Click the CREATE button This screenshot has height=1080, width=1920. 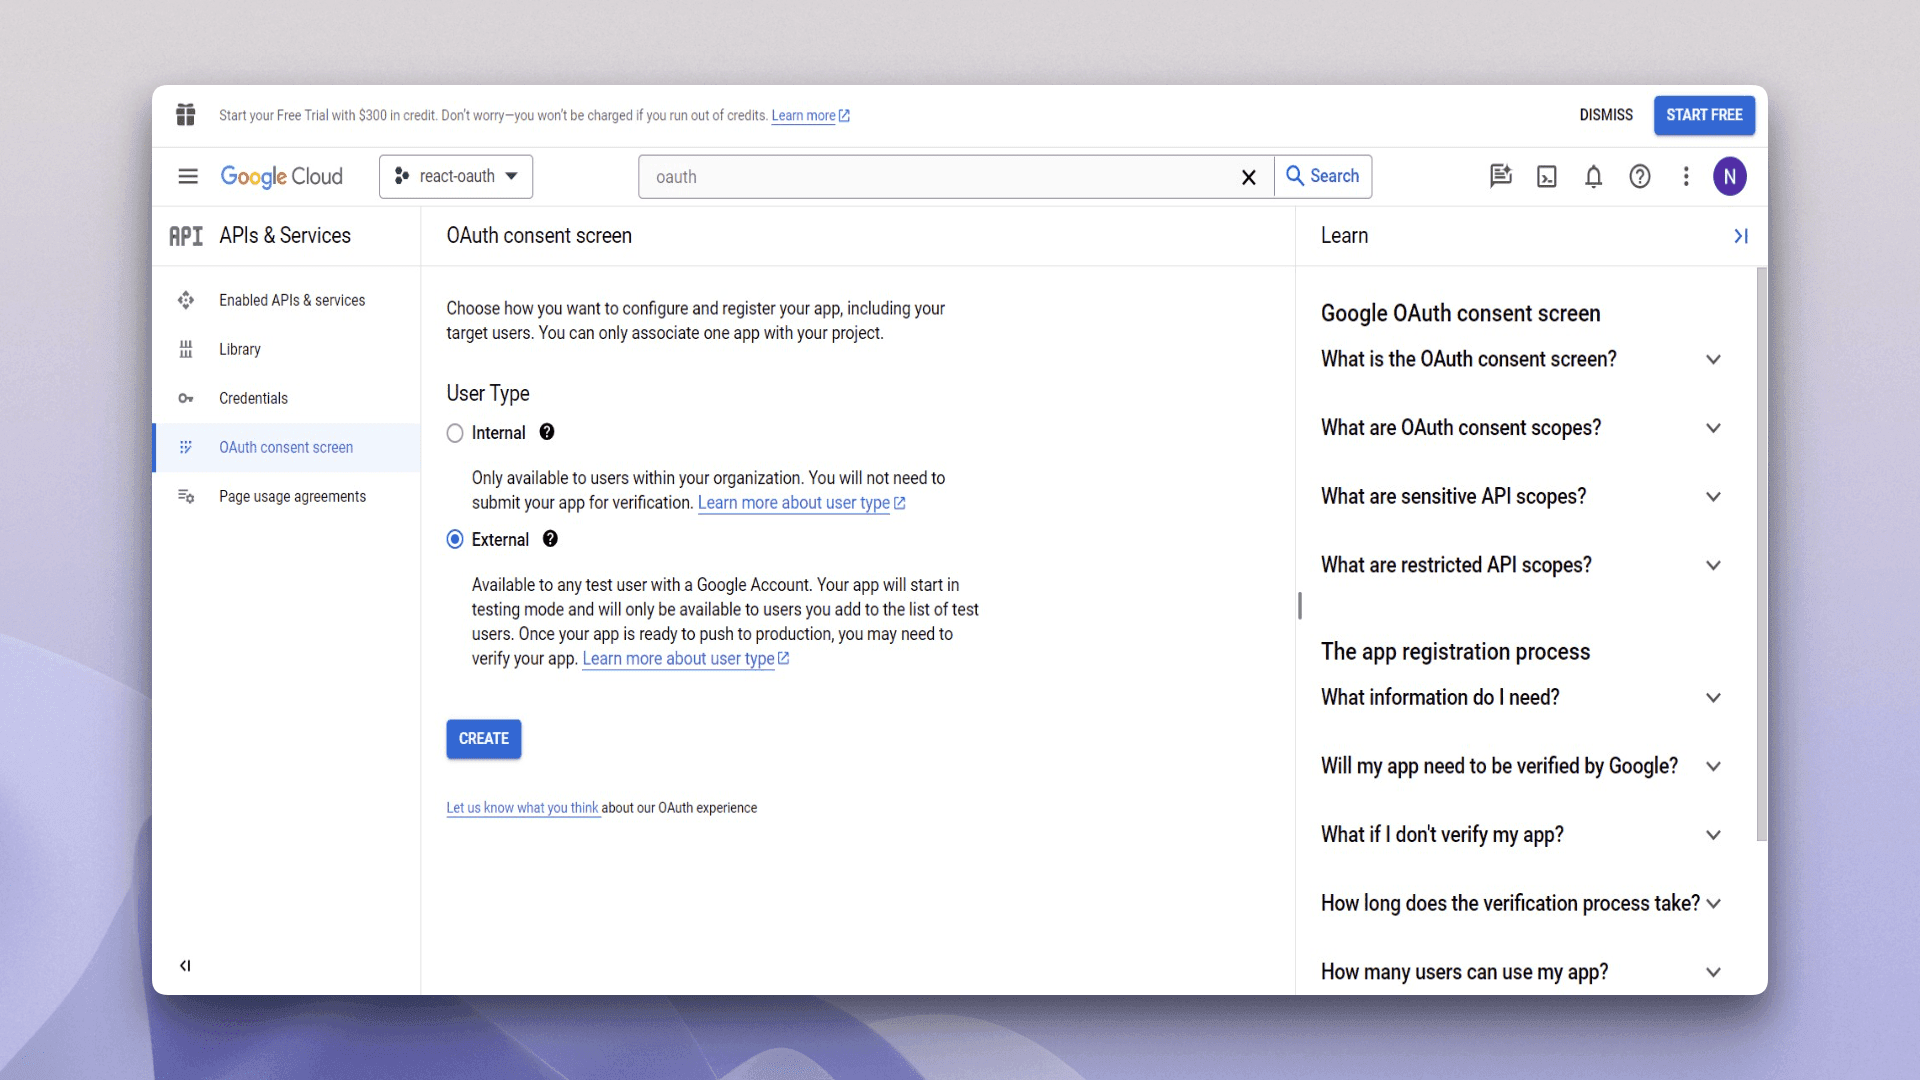click(x=483, y=739)
